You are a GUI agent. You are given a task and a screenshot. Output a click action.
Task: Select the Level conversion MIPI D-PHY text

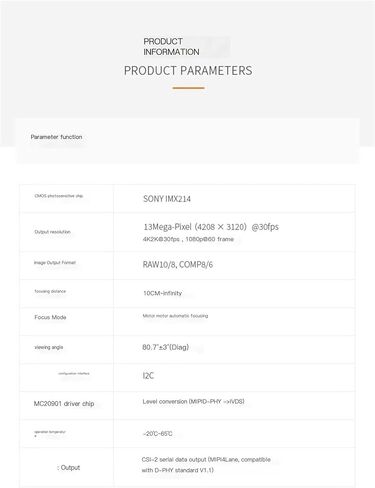coord(193,401)
